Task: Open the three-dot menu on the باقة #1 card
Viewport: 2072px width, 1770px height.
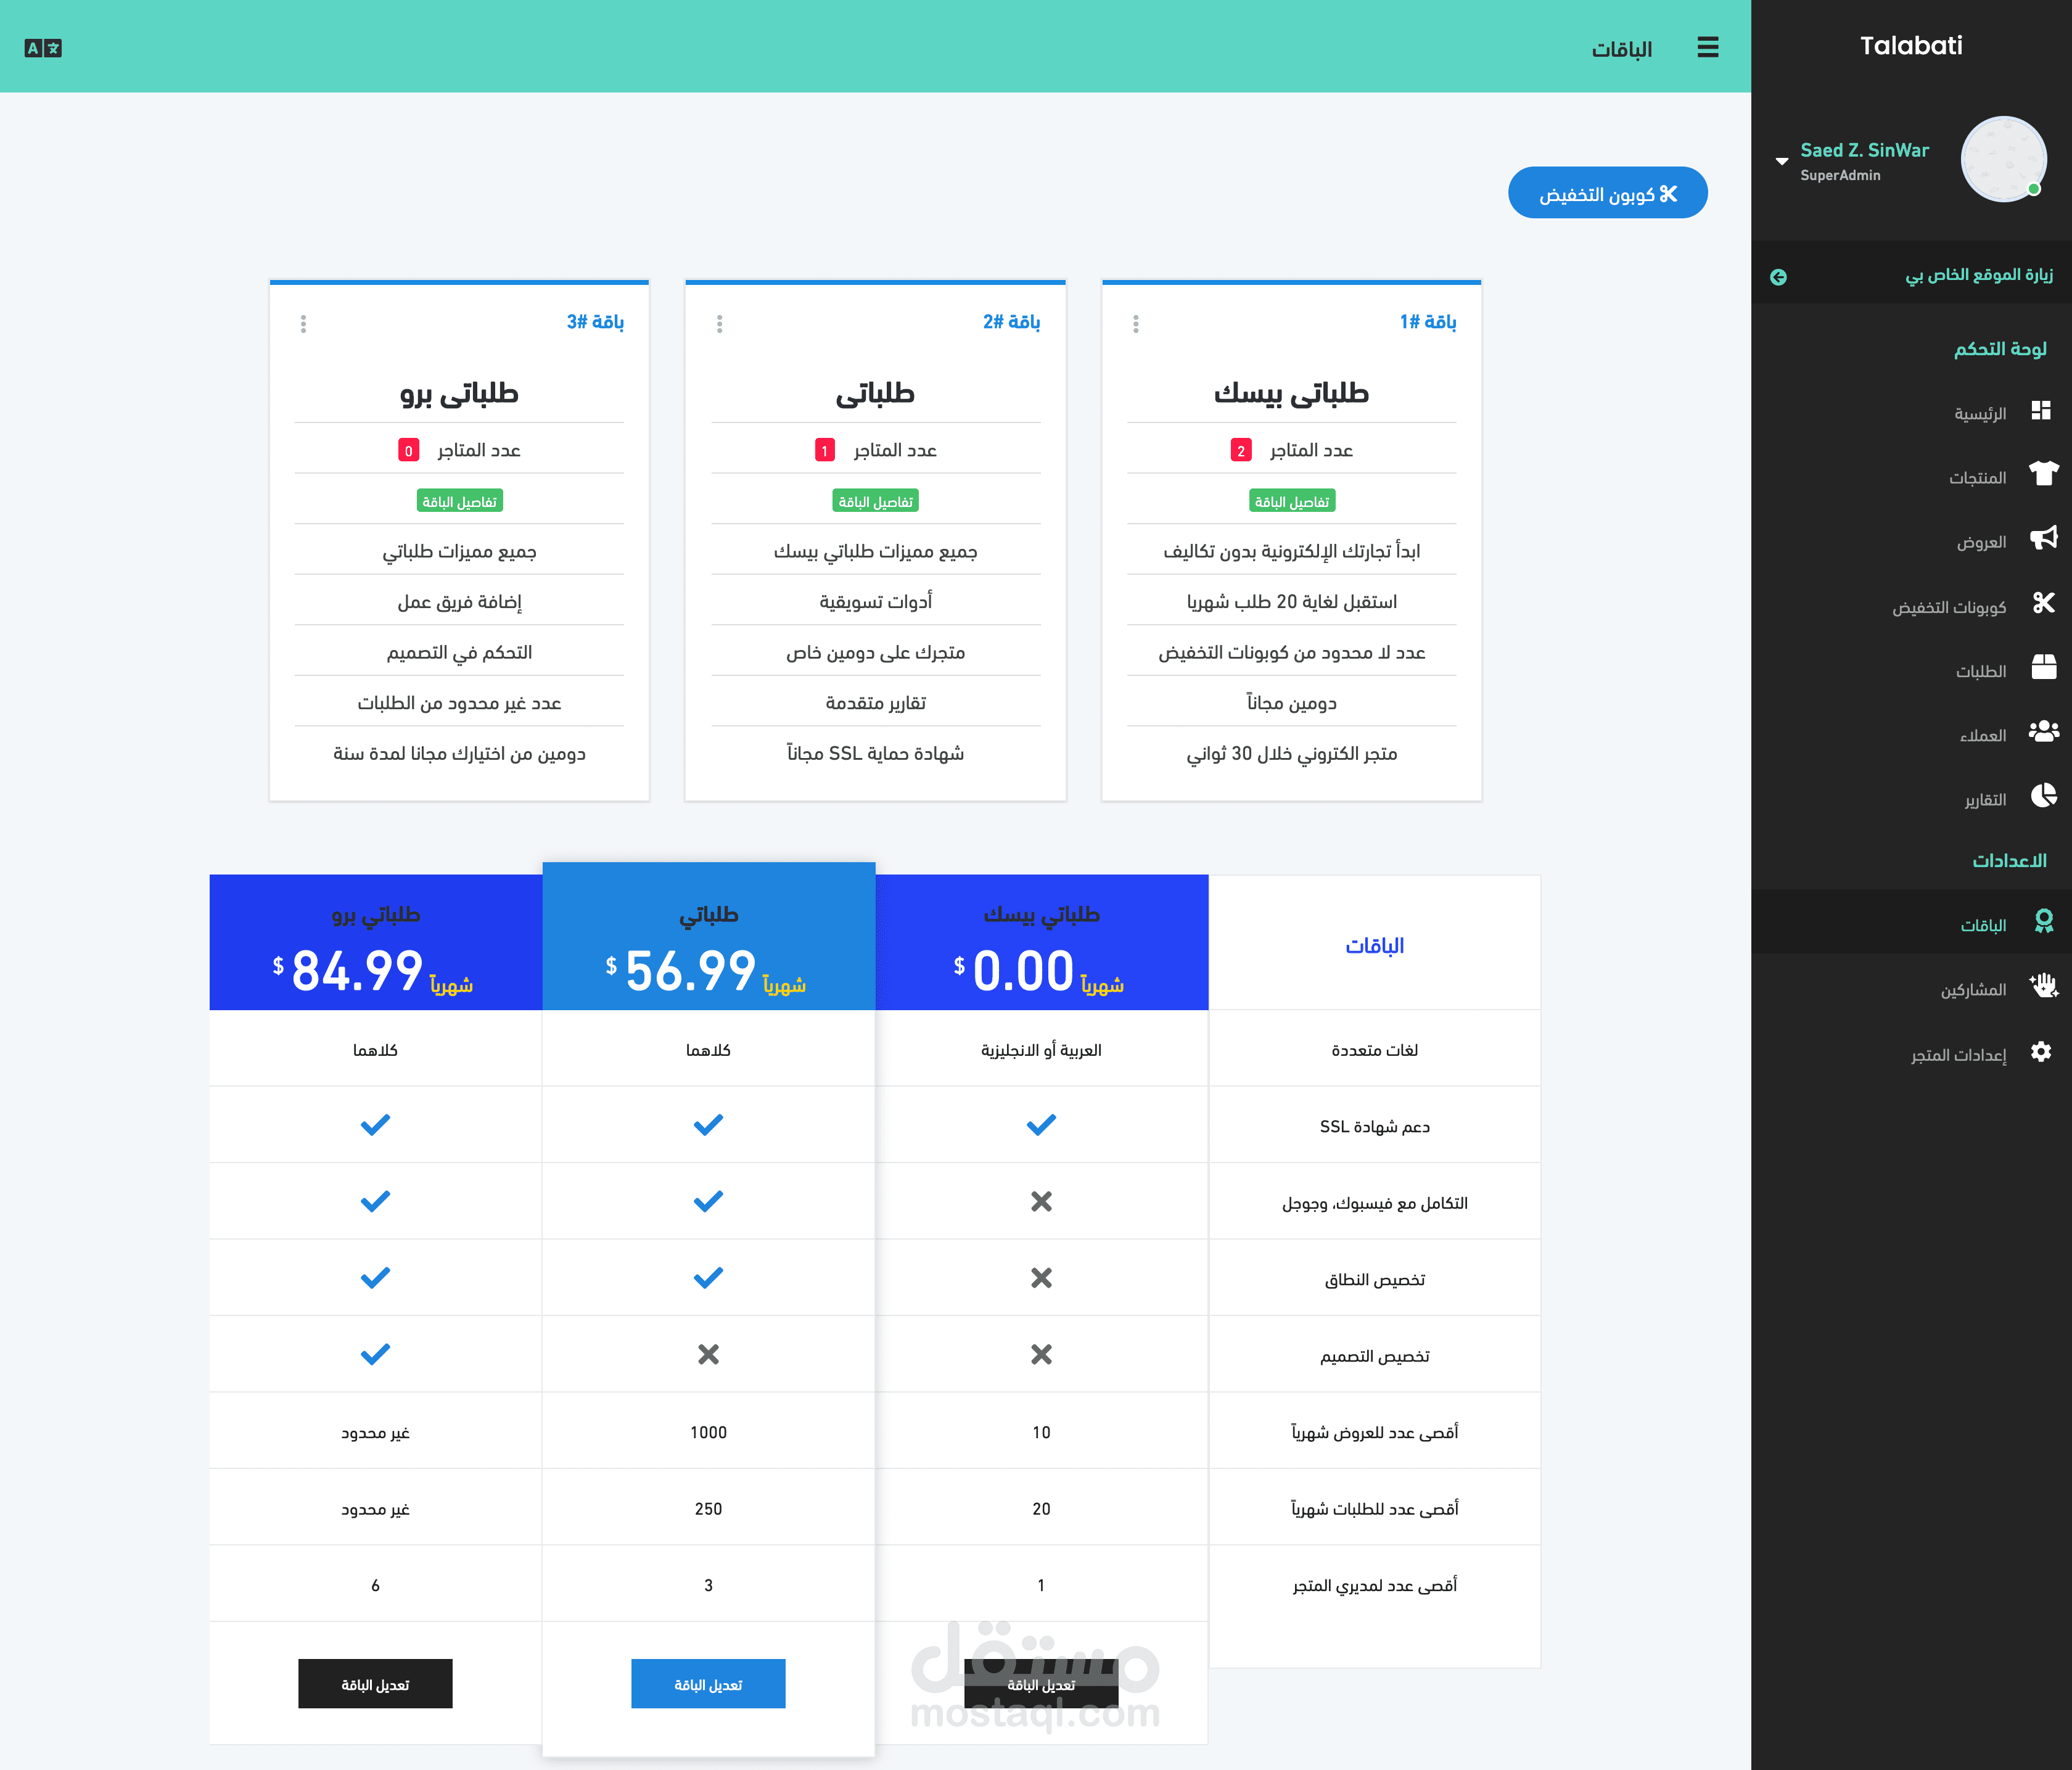Action: point(1135,324)
